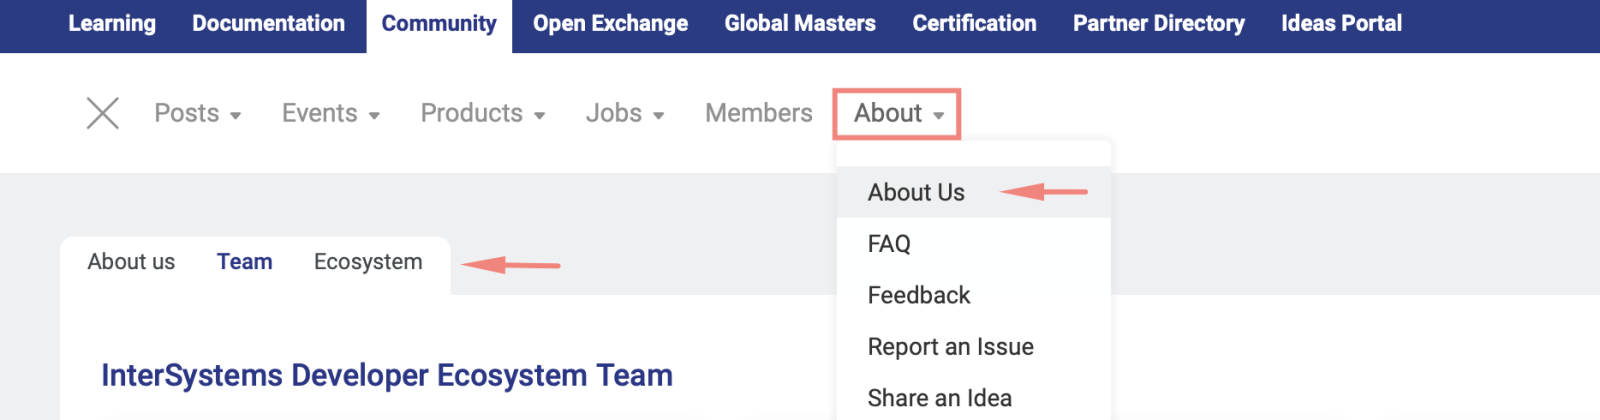The image size is (1600, 420).
Task: Open the Products dropdown menu
Action: [483, 113]
